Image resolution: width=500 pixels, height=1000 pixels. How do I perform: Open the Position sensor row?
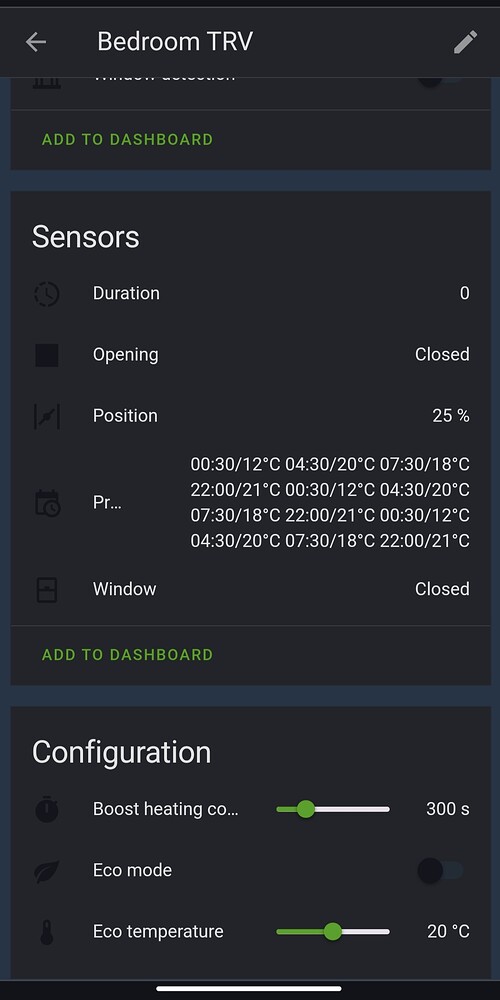(x=250, y=416)
